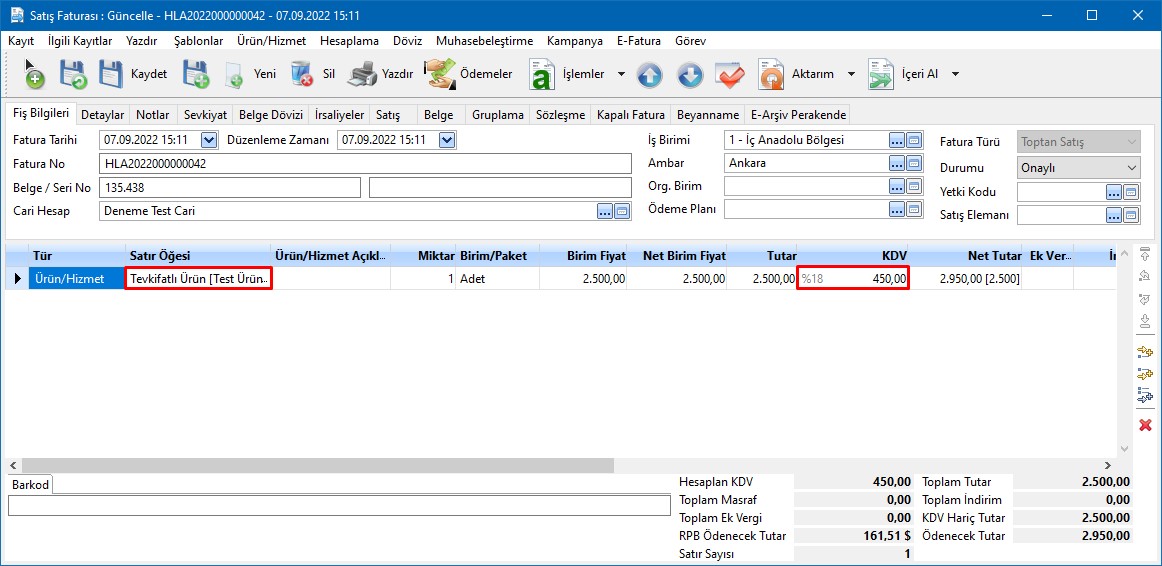The width and height of the screenshot is (1162, 566).
Task: Open Ödemeler payments from toolbar
Action: (468, 74)
